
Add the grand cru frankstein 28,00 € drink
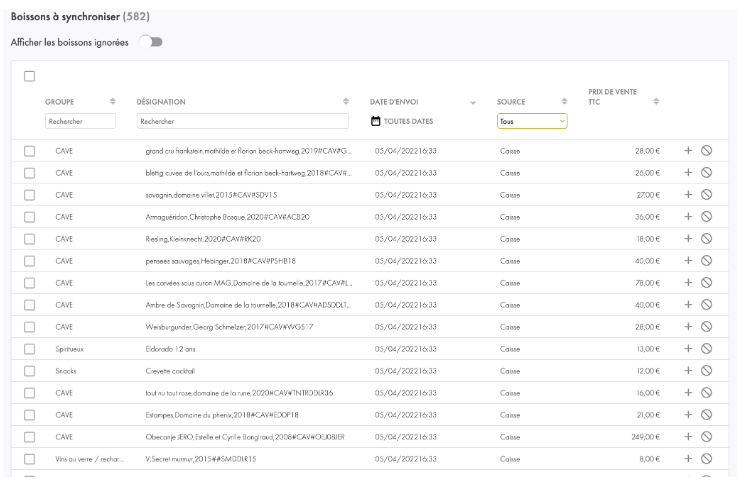688,150
